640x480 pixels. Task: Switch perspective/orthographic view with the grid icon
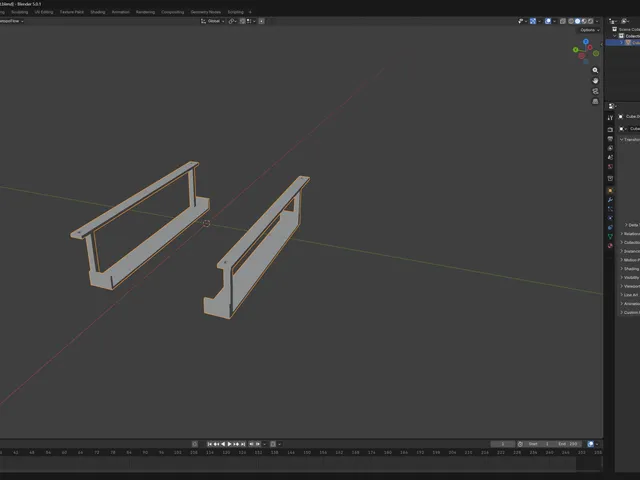(595, 101)
